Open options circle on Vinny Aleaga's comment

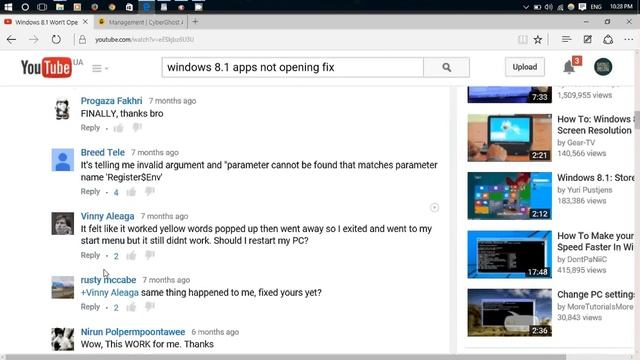point(434,208)
